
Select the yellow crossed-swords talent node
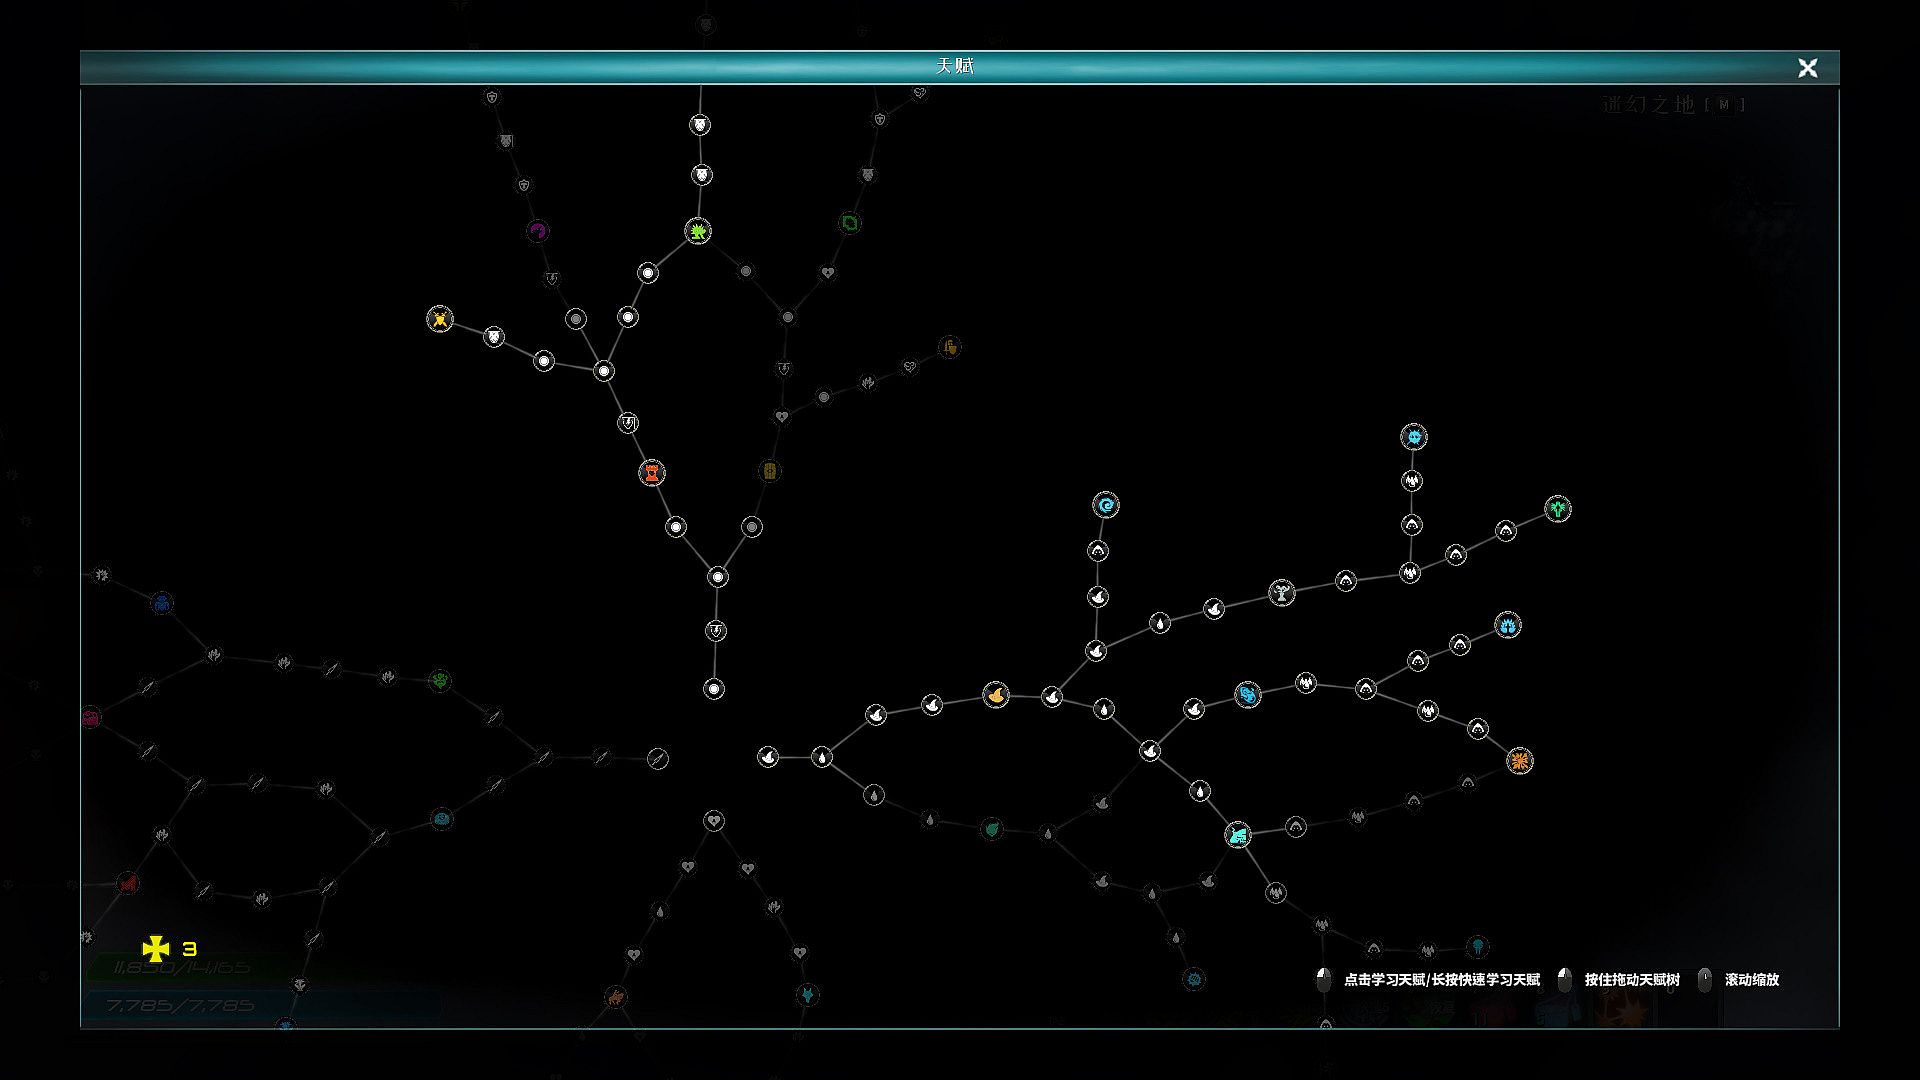(440, 319)
